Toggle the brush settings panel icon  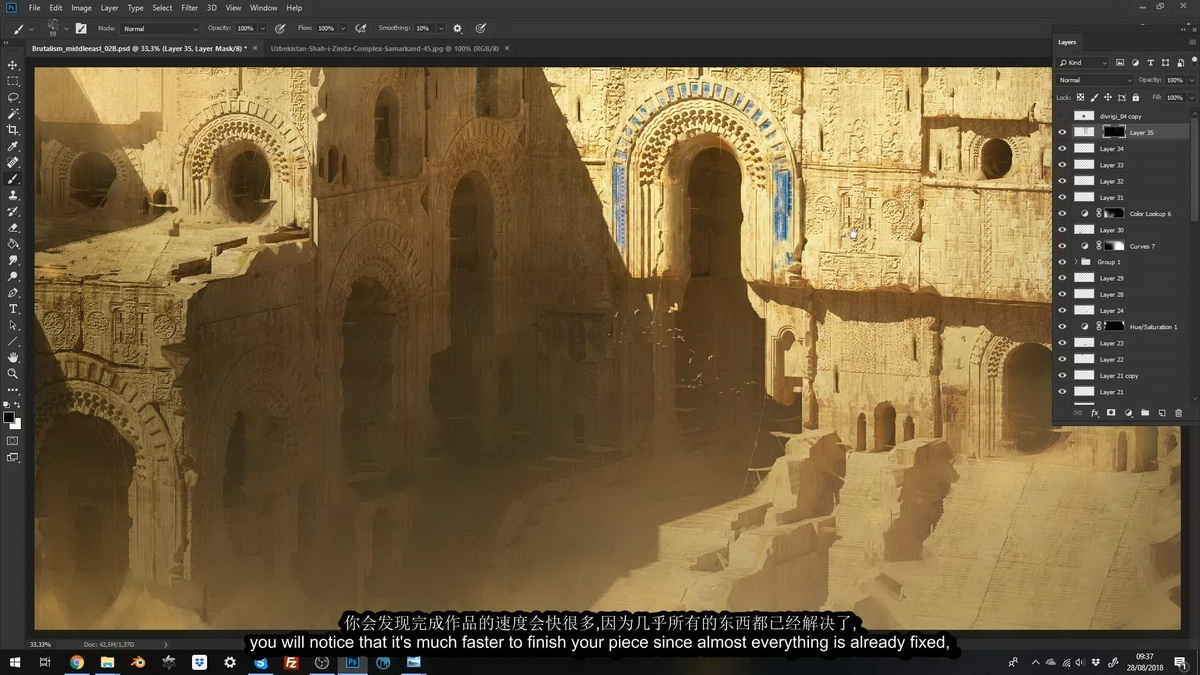pyautogui.click(x=81, y=28)
